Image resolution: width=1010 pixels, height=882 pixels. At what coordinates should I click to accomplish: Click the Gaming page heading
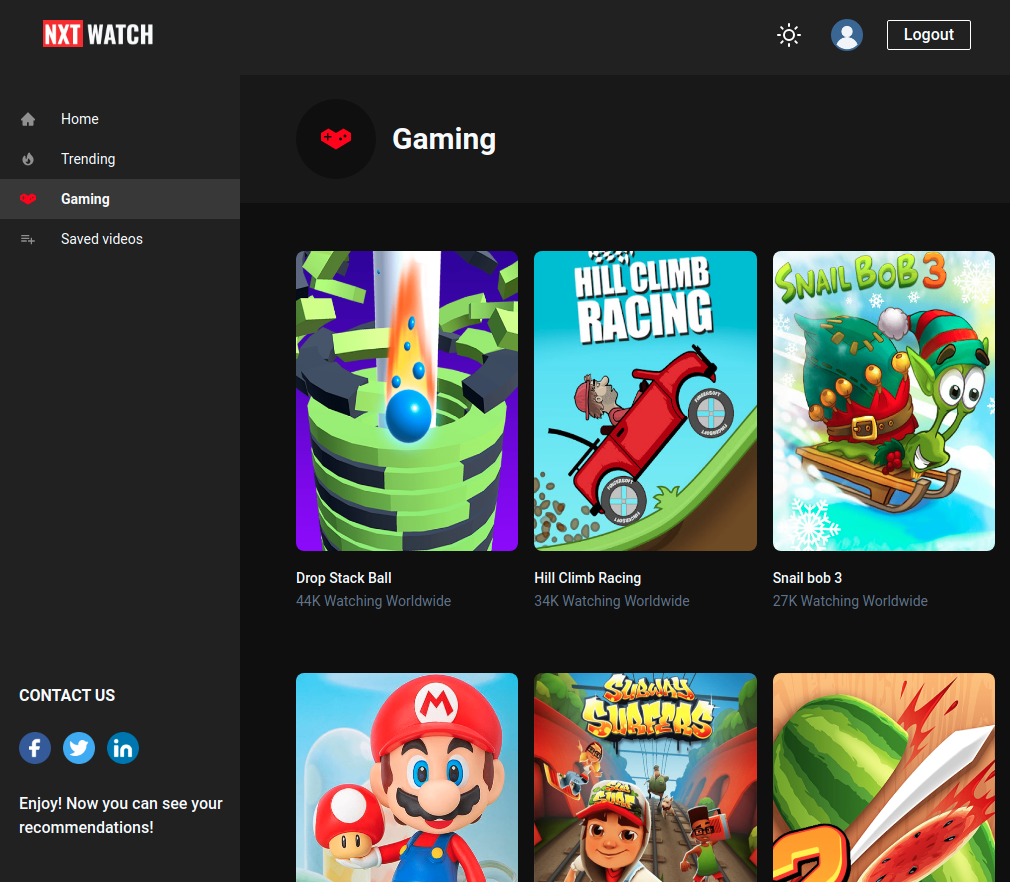[444, 139]
